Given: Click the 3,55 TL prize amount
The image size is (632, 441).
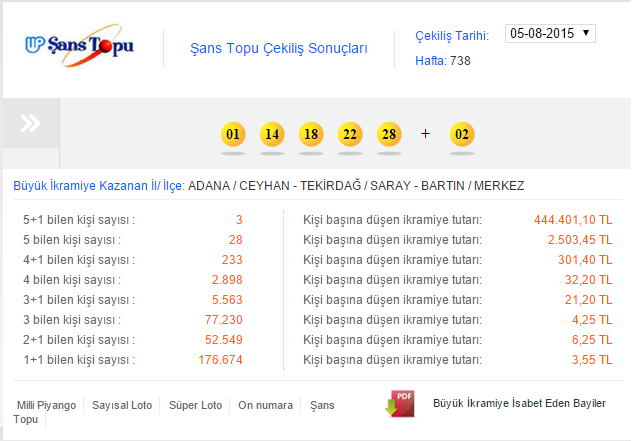Looking at the screenshot, I should (x=592, y=360).
